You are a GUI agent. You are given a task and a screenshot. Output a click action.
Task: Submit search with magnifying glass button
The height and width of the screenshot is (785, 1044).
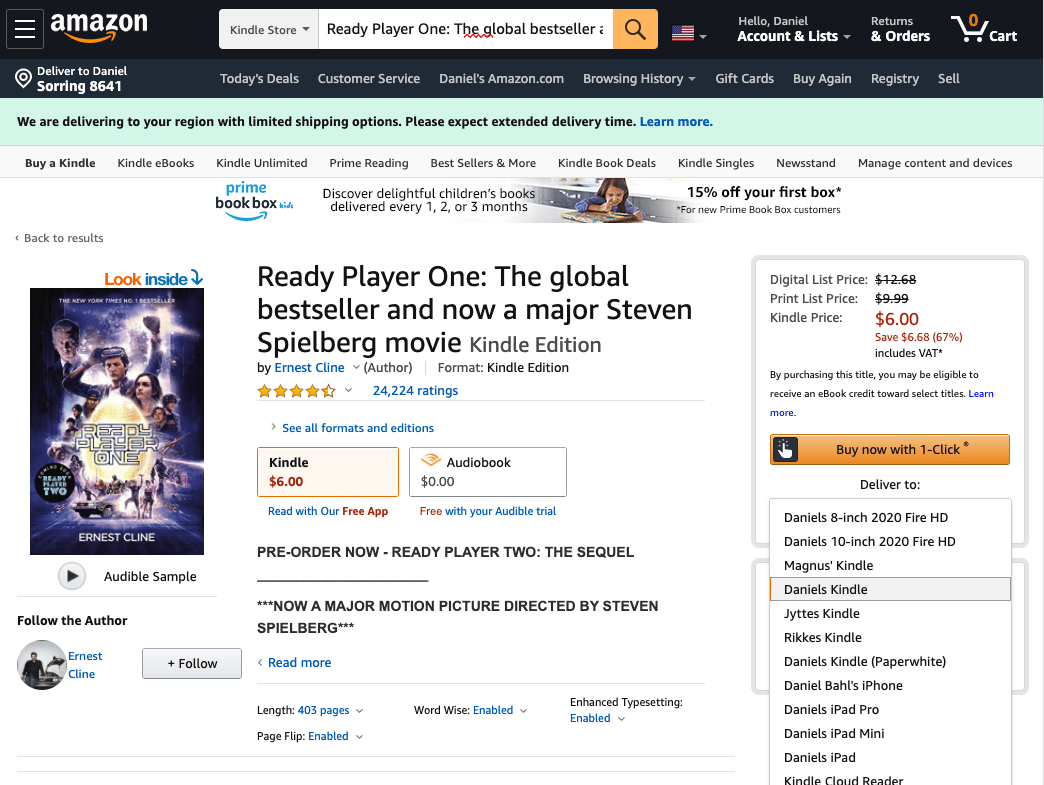pyautogui.click(x=635, y=29)
